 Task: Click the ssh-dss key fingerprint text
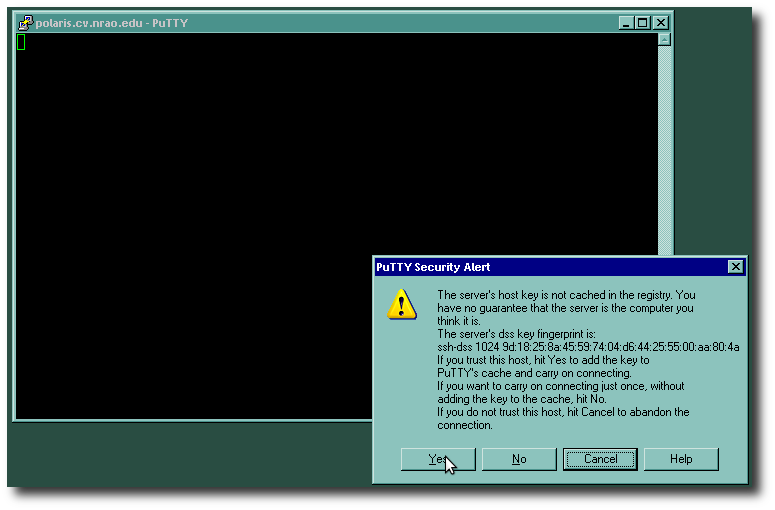(x=588, y=347)
